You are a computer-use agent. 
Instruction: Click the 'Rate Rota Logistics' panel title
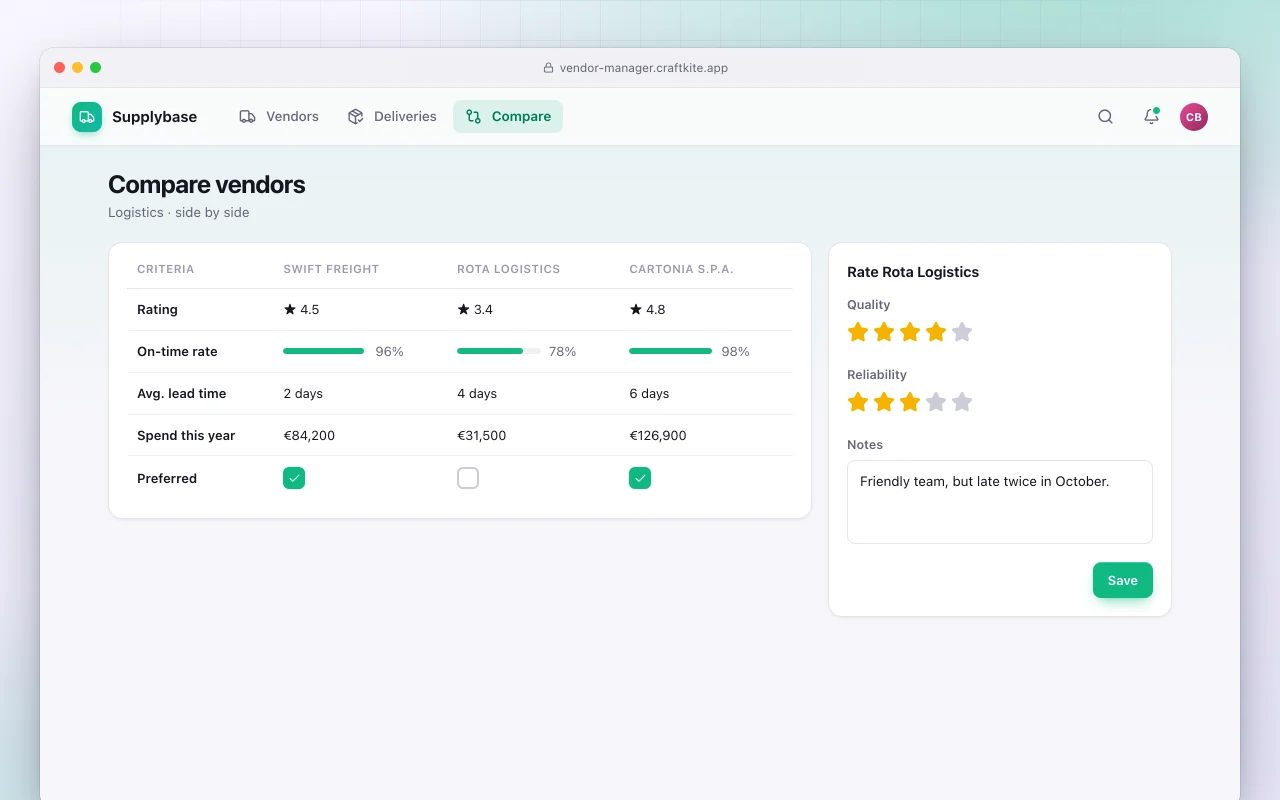pyautogui.click(x=913, y=272)
